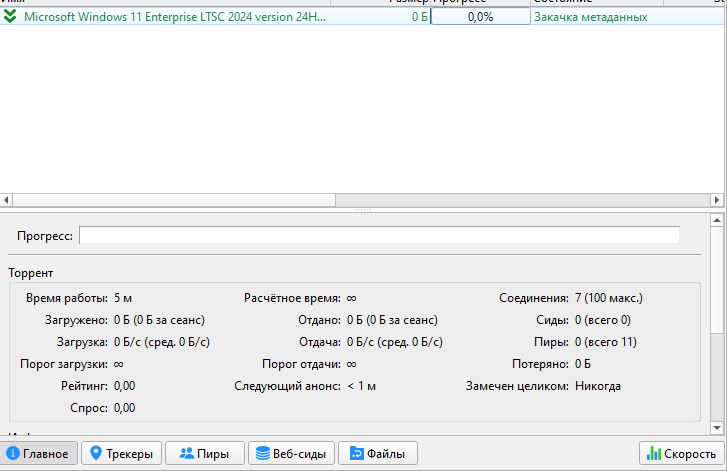Click the vertical scrollbar thumb in the details panel
Image resolution: width=727 pixels, height=471 pixels.
point(717,279)
